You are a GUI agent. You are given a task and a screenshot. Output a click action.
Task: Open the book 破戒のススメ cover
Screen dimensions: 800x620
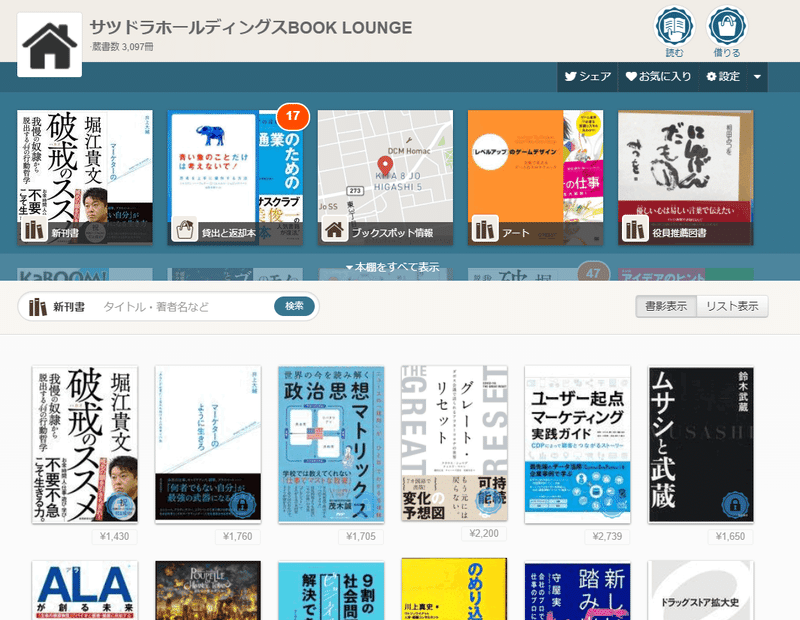[85, 444]
